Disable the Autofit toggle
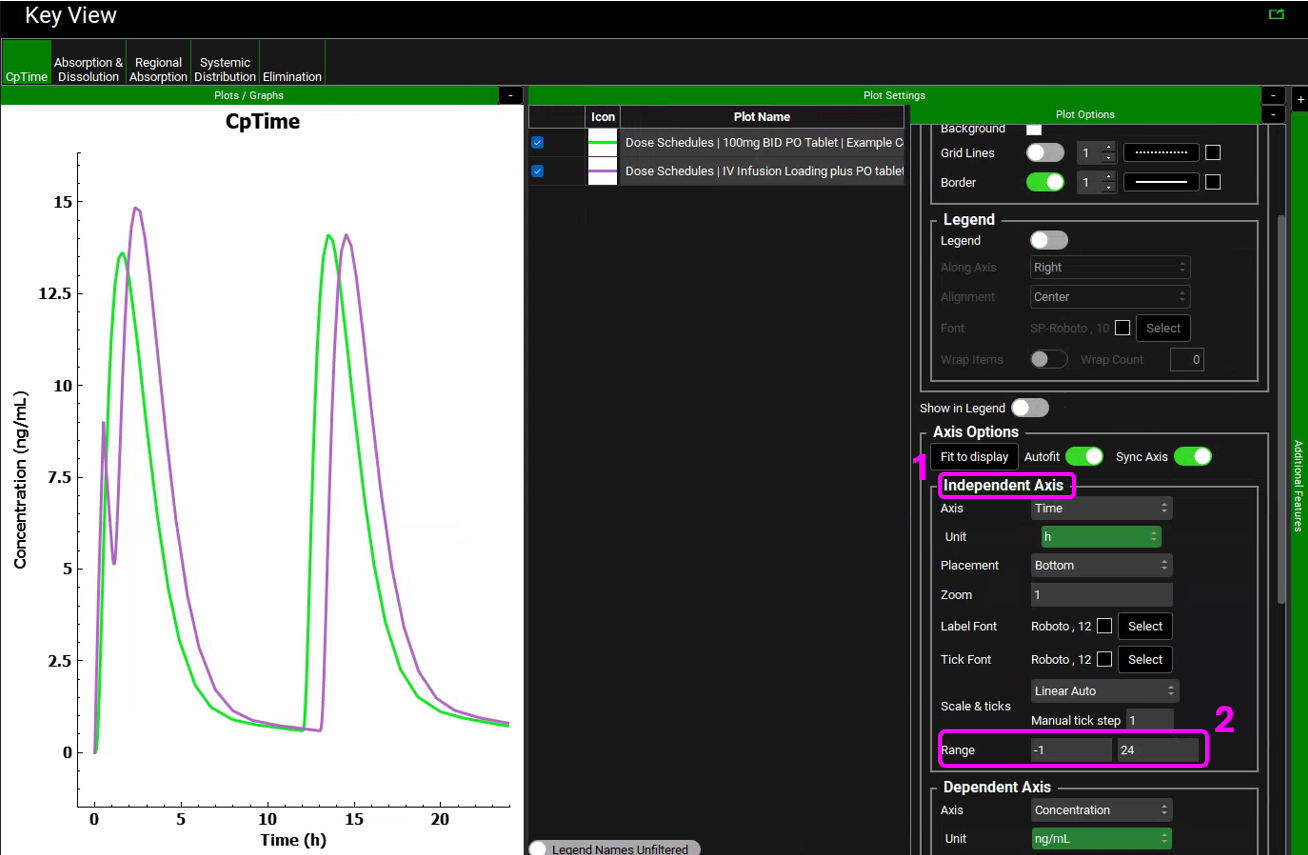This screenshot has height=855, width=1308. coord(1084,456)
